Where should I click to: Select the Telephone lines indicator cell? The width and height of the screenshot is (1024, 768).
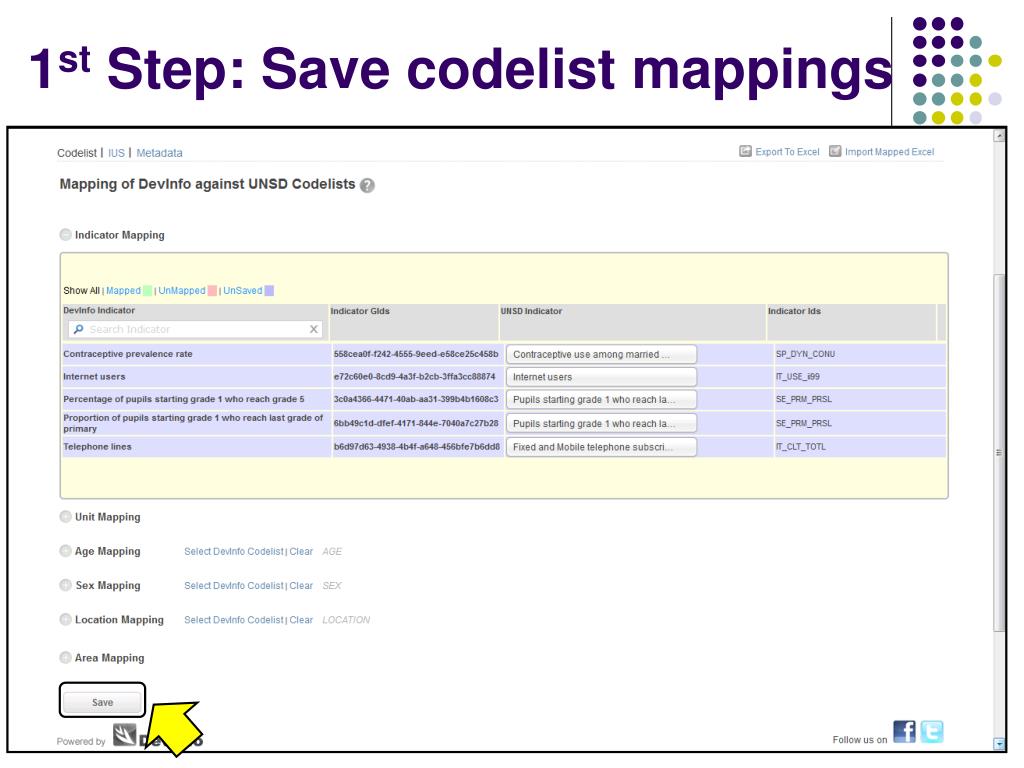point(196,447)
